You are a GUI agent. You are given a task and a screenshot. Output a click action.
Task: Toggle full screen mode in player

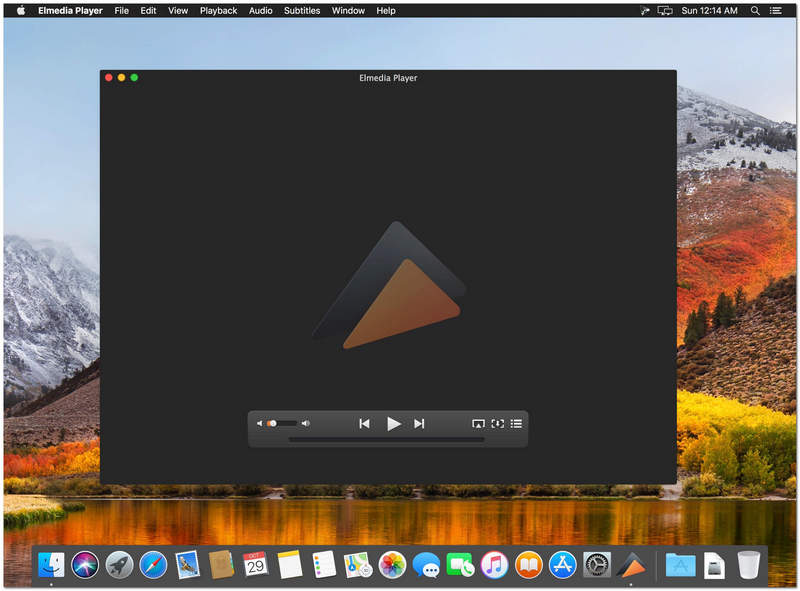coord(497,424)
